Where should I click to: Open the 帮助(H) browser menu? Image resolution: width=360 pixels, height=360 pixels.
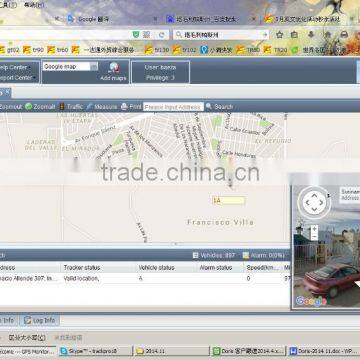34,5
